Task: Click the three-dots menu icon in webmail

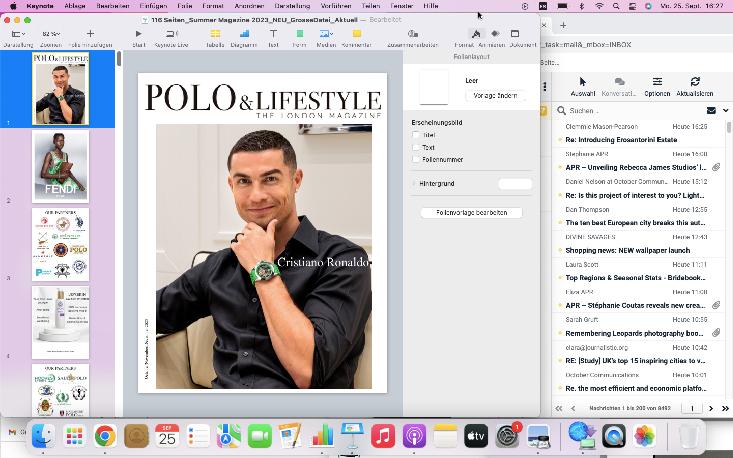Action: click(x=545, y=87)
